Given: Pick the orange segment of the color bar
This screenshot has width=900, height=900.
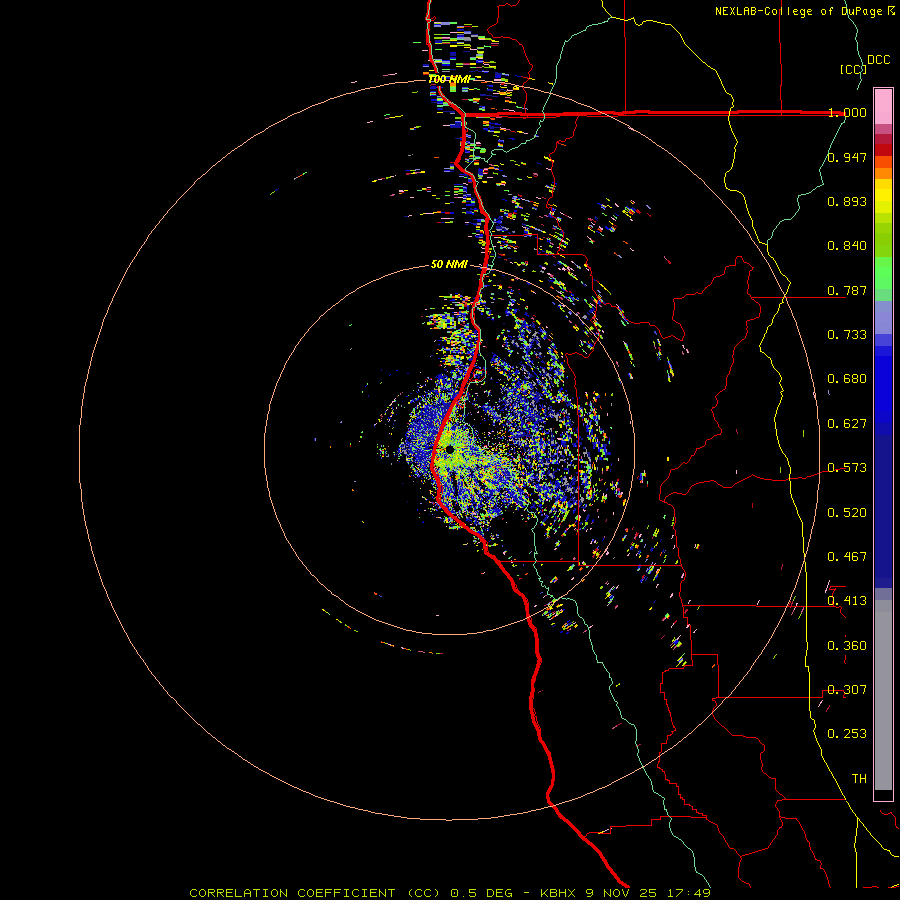Looking at the screenshot, I should tap(883, 172).
